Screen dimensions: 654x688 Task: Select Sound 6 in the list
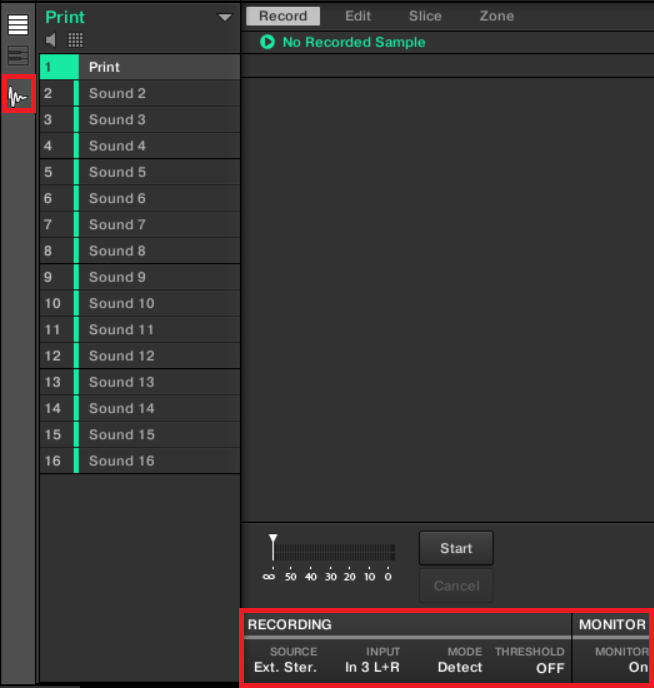140,198
